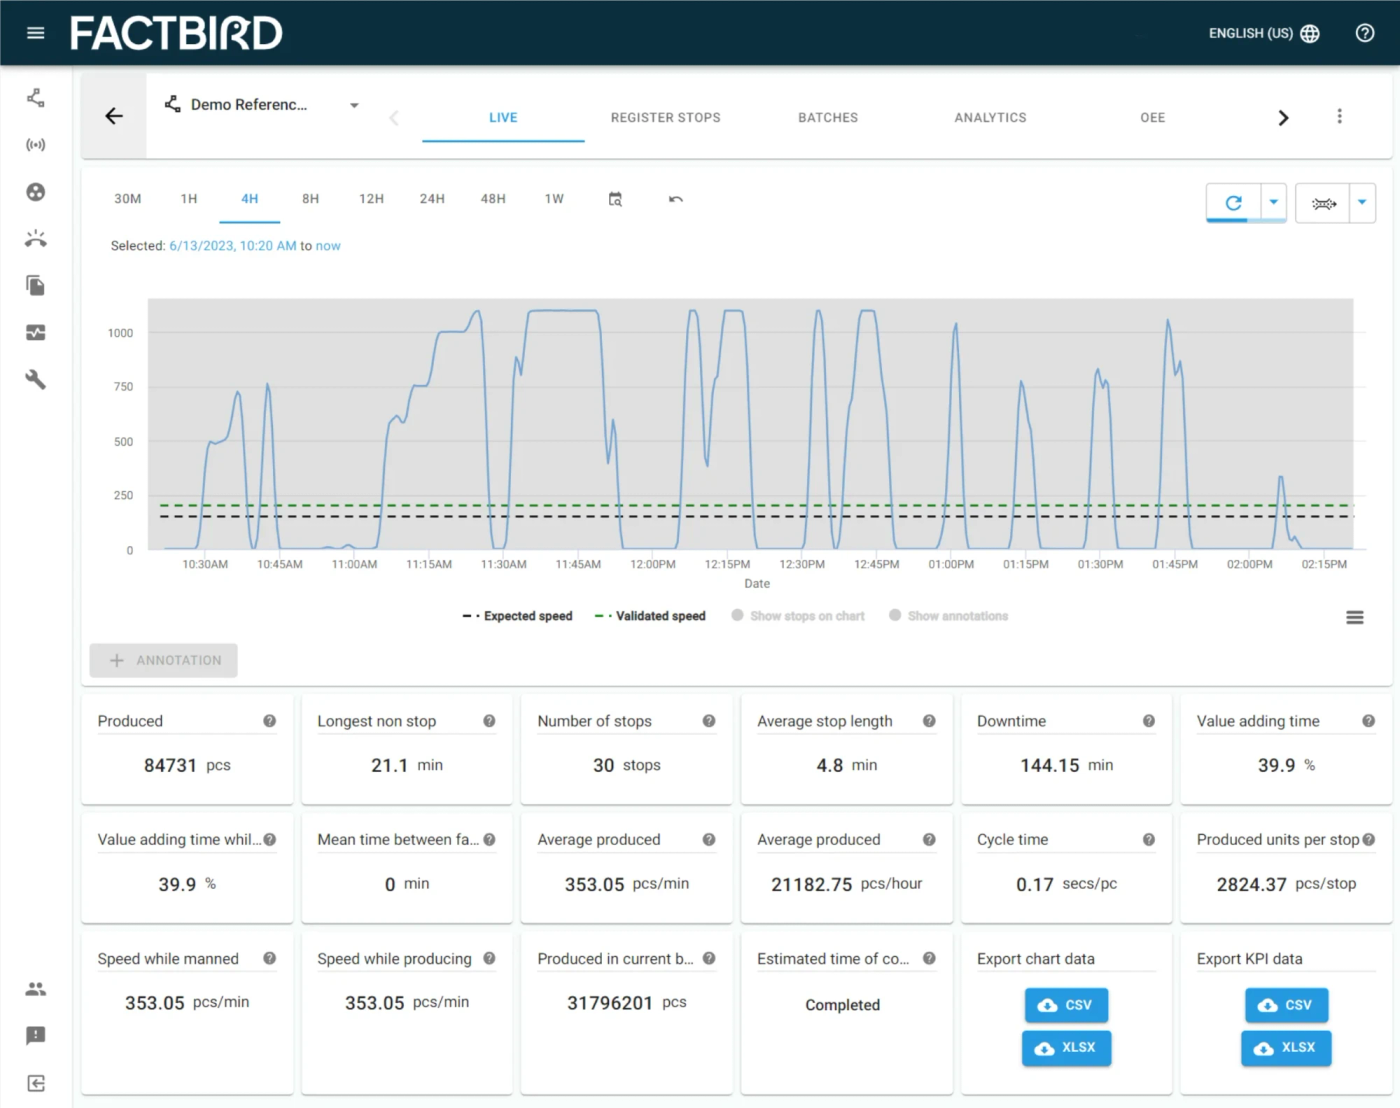The image size is (1400, 1108).
Task: Show help for Speed while manned
Action: [x=270, y=958]
